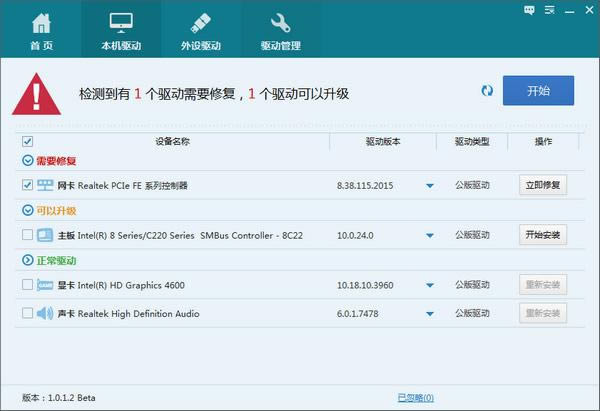Select the Realtek High Definition Audio name
Image resolution: width=600 pixels, height=411 pixels.
pos(129,314)
